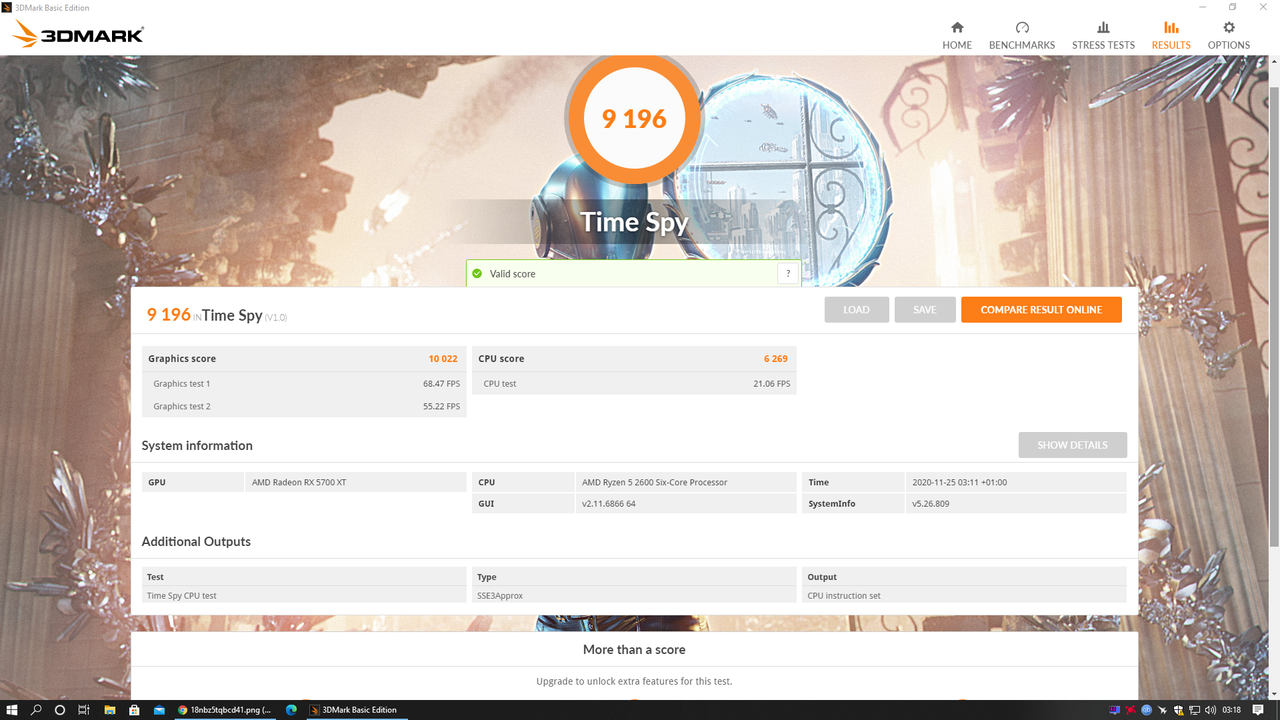Click Compare Result Online
Screen dimensions: 1280x720
tap(1041, 309)
